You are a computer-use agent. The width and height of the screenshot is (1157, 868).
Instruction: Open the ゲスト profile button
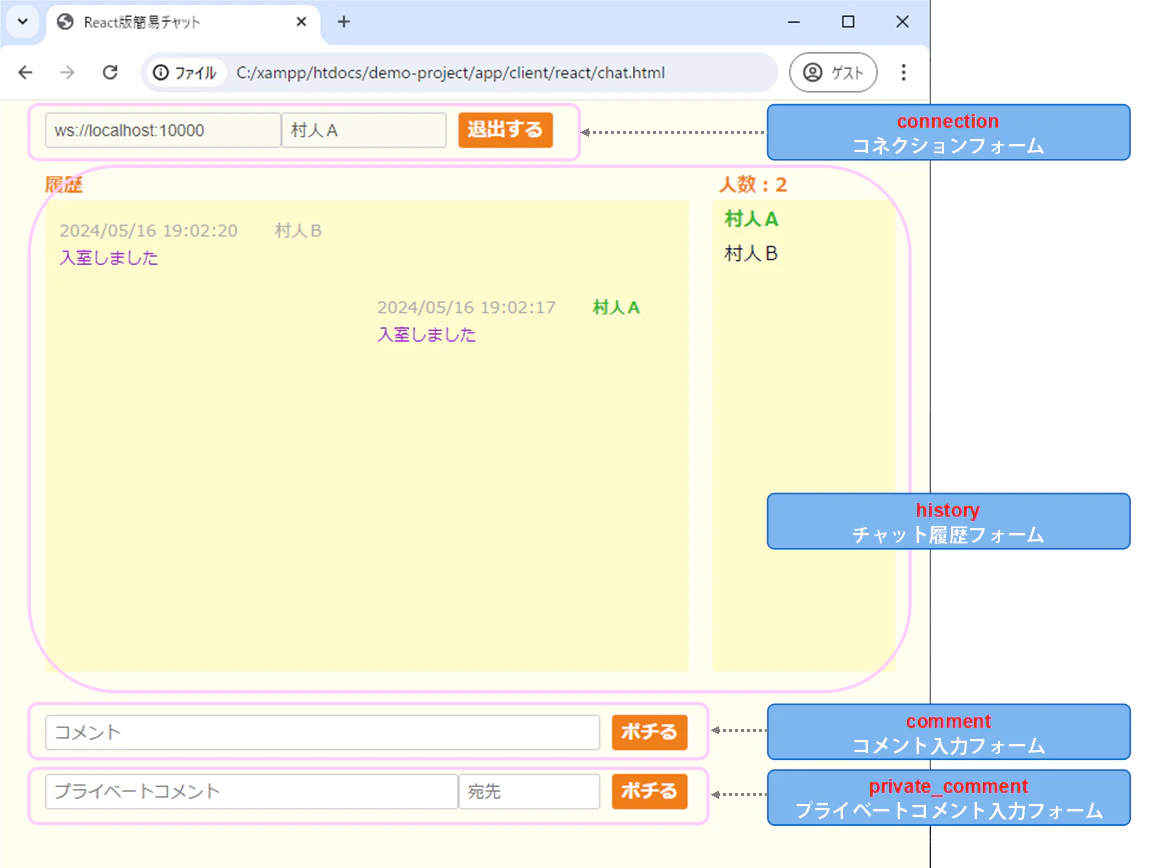pyautogui.click(x=833, y=72)
